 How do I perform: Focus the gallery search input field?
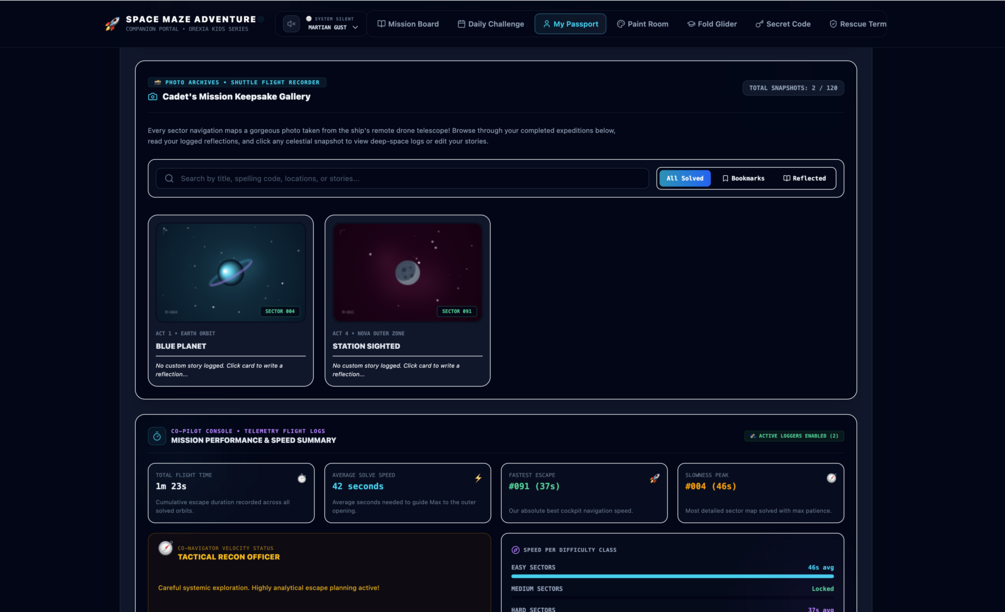402,178
